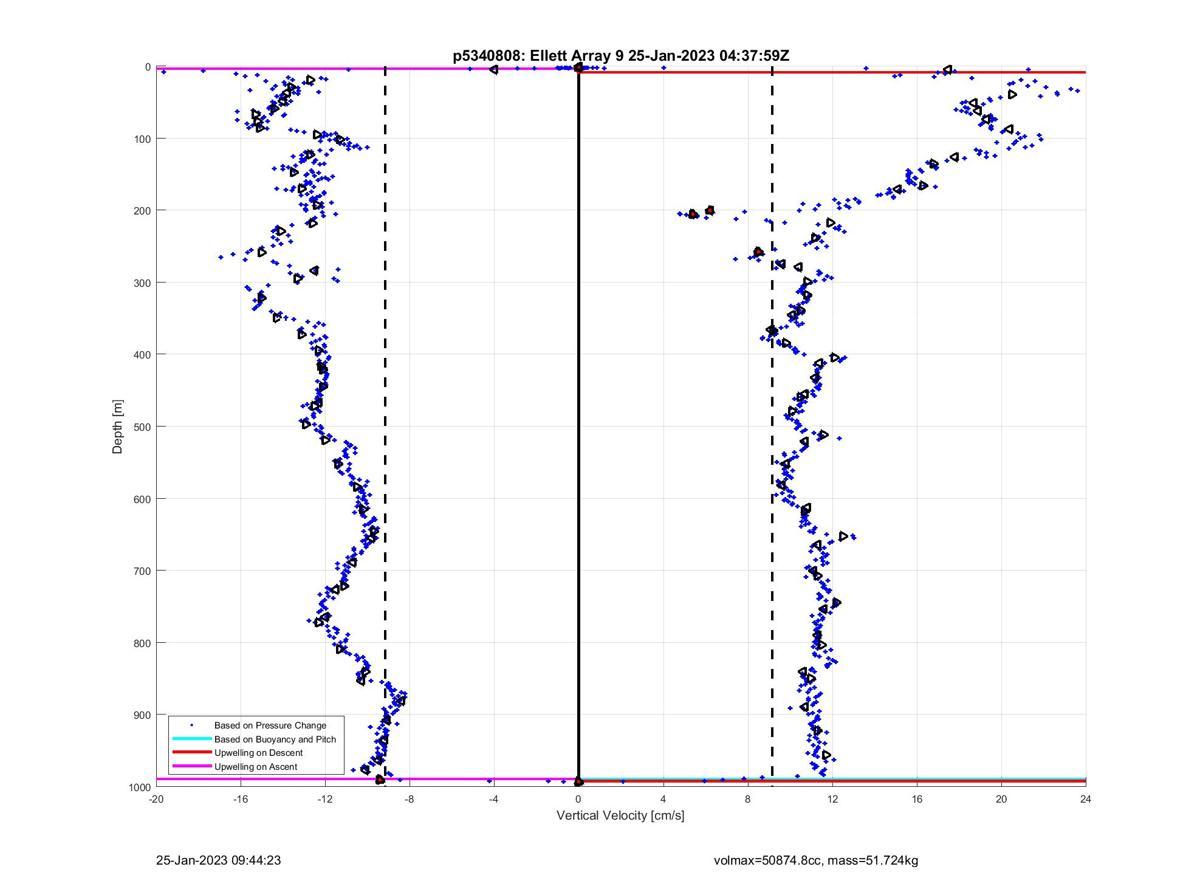The width and height of the screenshot is (1200, 885).
Task: Click x-axis tick label '16'
Action: pos(916,799)
